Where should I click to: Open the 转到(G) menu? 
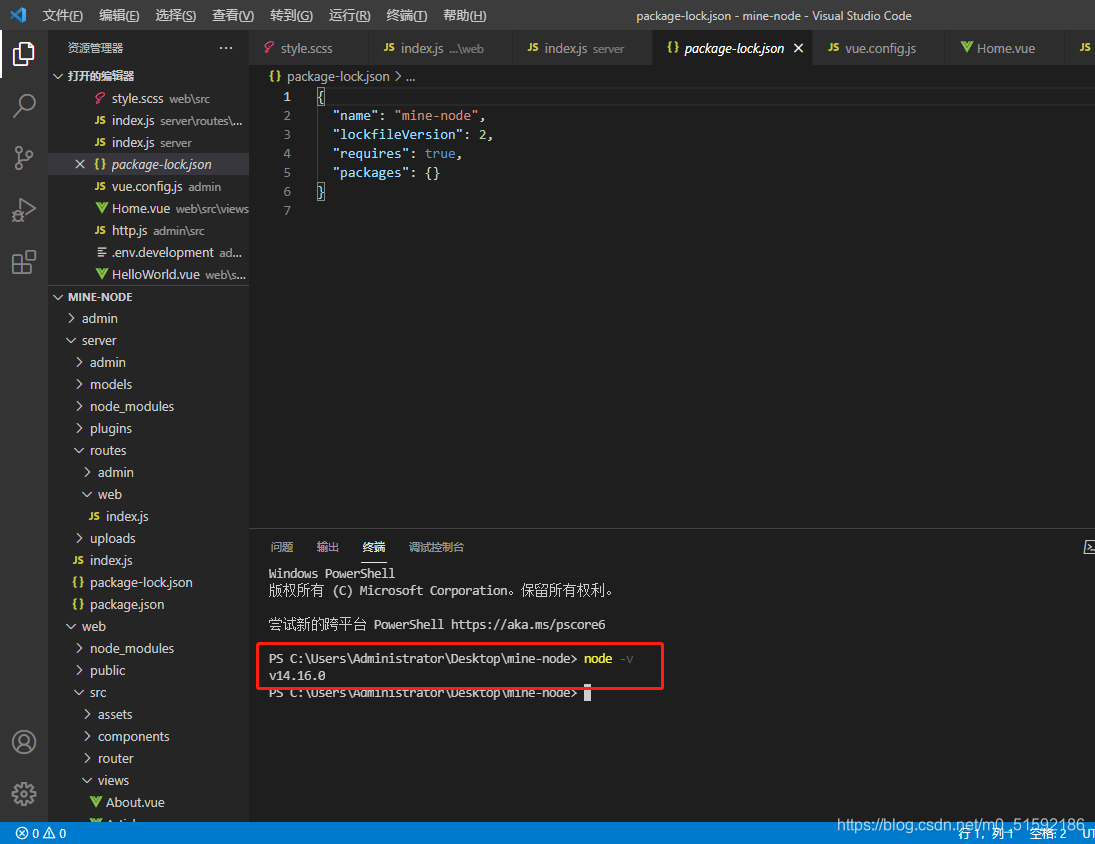coord(291,15)
